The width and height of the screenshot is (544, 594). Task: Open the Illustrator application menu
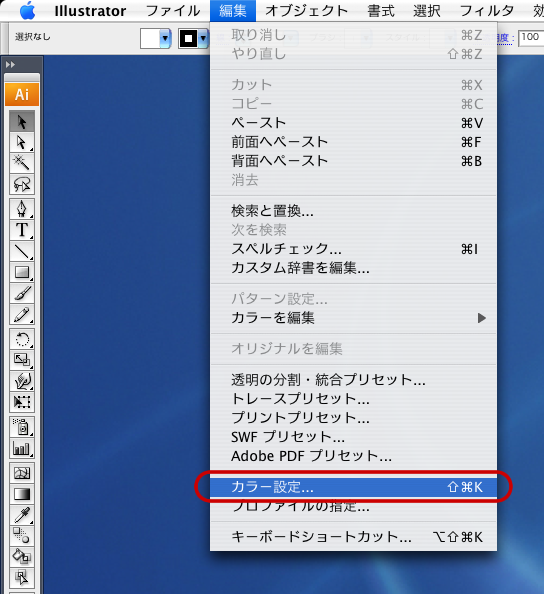tap(90, 11)
